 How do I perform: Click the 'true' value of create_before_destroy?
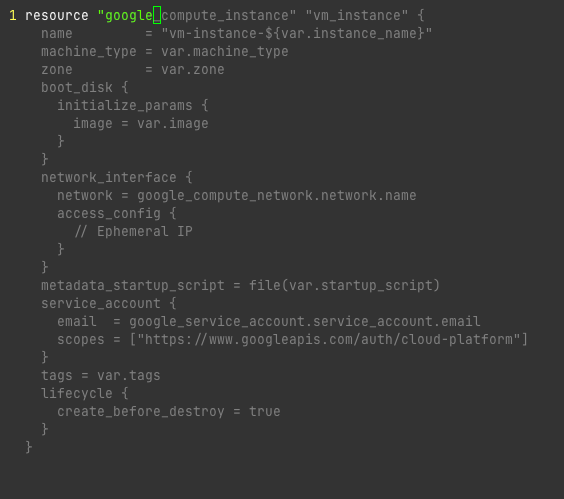coord(264,411)
